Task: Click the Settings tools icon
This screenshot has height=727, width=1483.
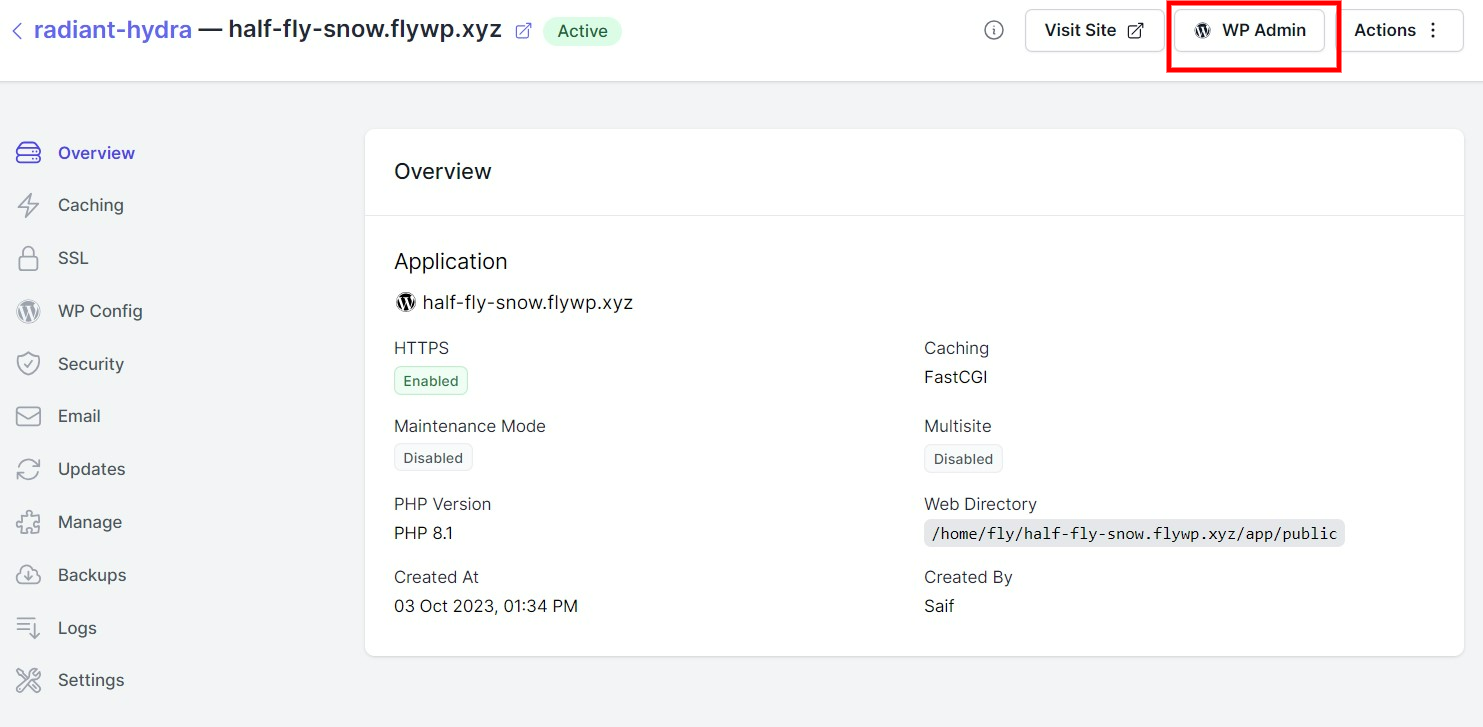Action: pos(28,680)
